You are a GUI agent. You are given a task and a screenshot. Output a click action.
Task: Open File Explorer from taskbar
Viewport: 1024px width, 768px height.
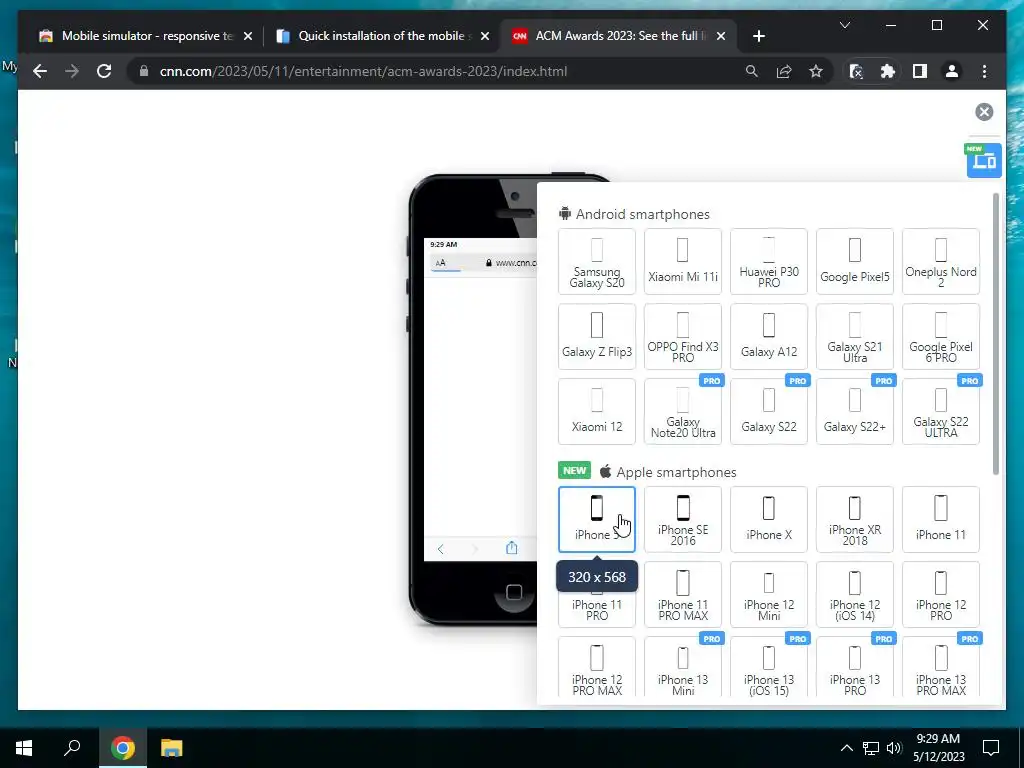pyautogui.click(x=171, y=748)
